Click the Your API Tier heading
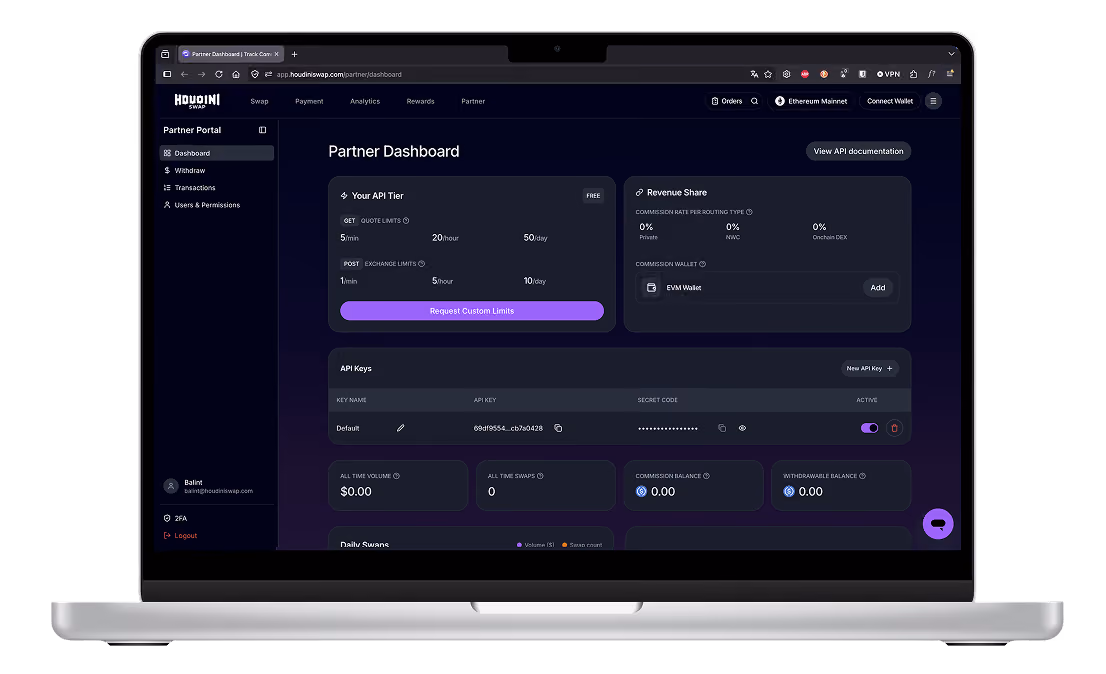The width and height of the screenshot is (1106, 674). tap(377, 196)
